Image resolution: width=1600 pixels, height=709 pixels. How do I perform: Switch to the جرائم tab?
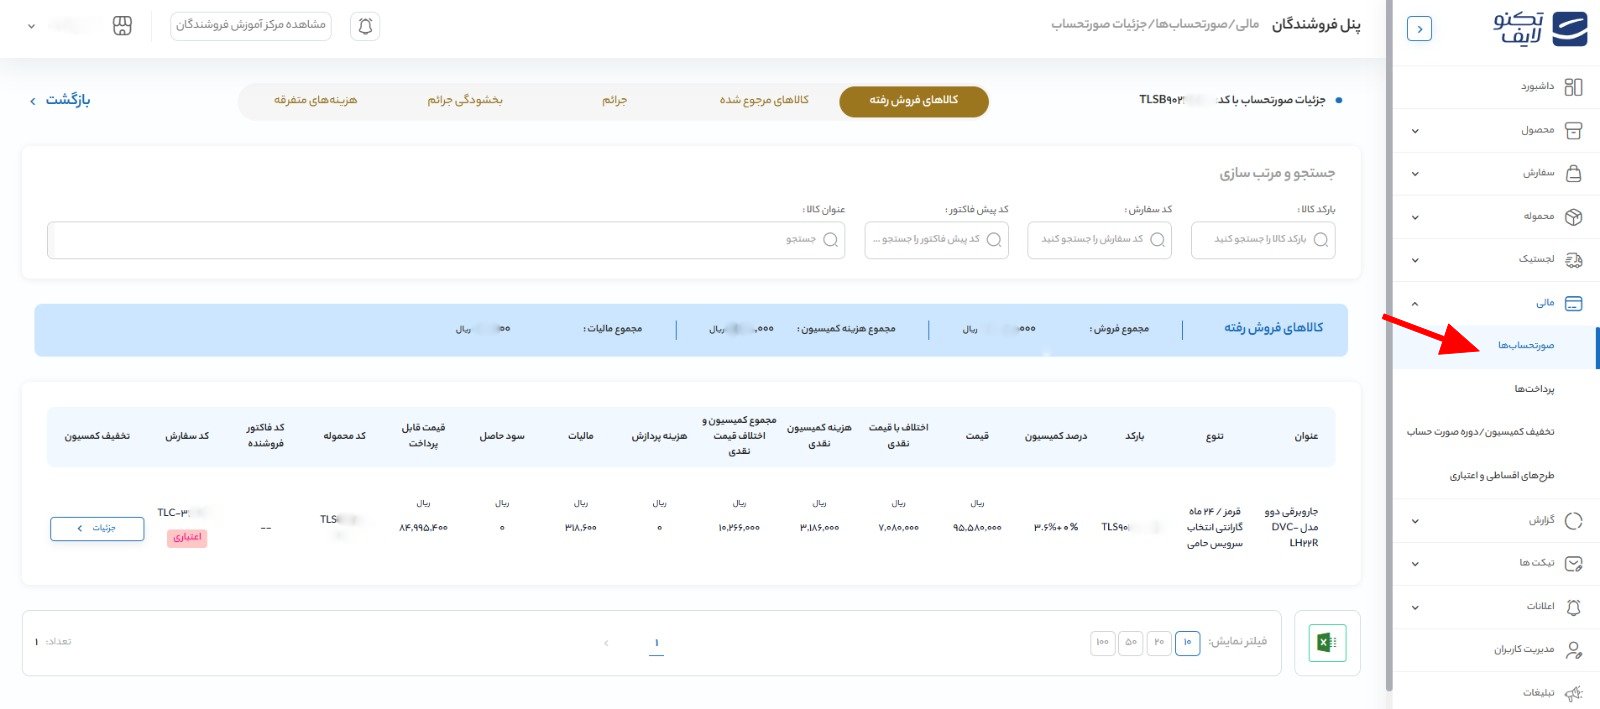coord(614,100)
